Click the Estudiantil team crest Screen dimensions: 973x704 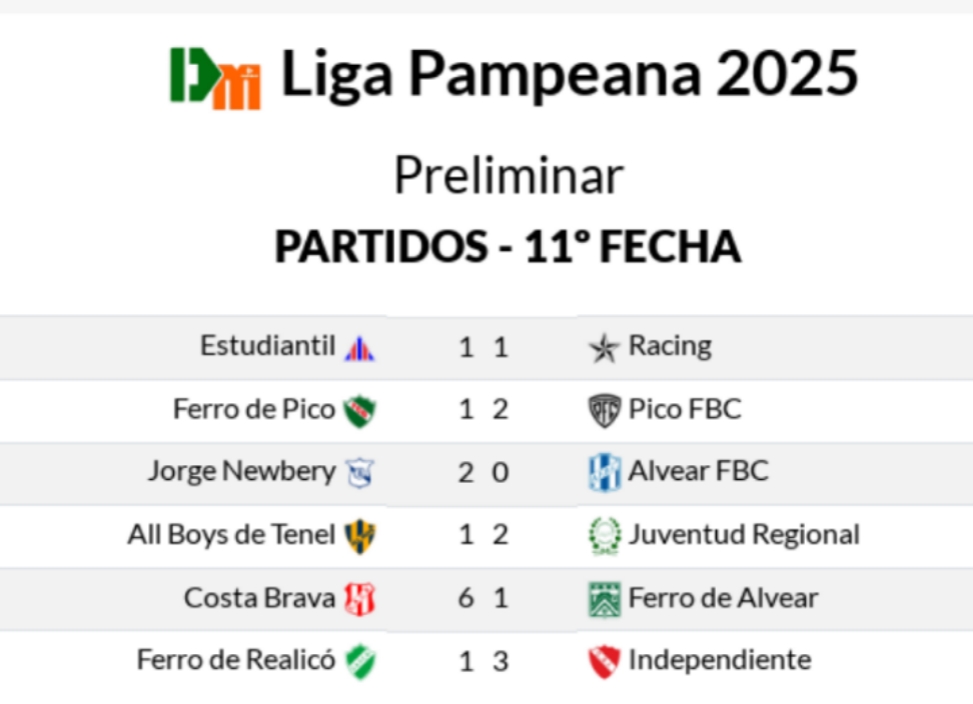[x=359, y=348]
